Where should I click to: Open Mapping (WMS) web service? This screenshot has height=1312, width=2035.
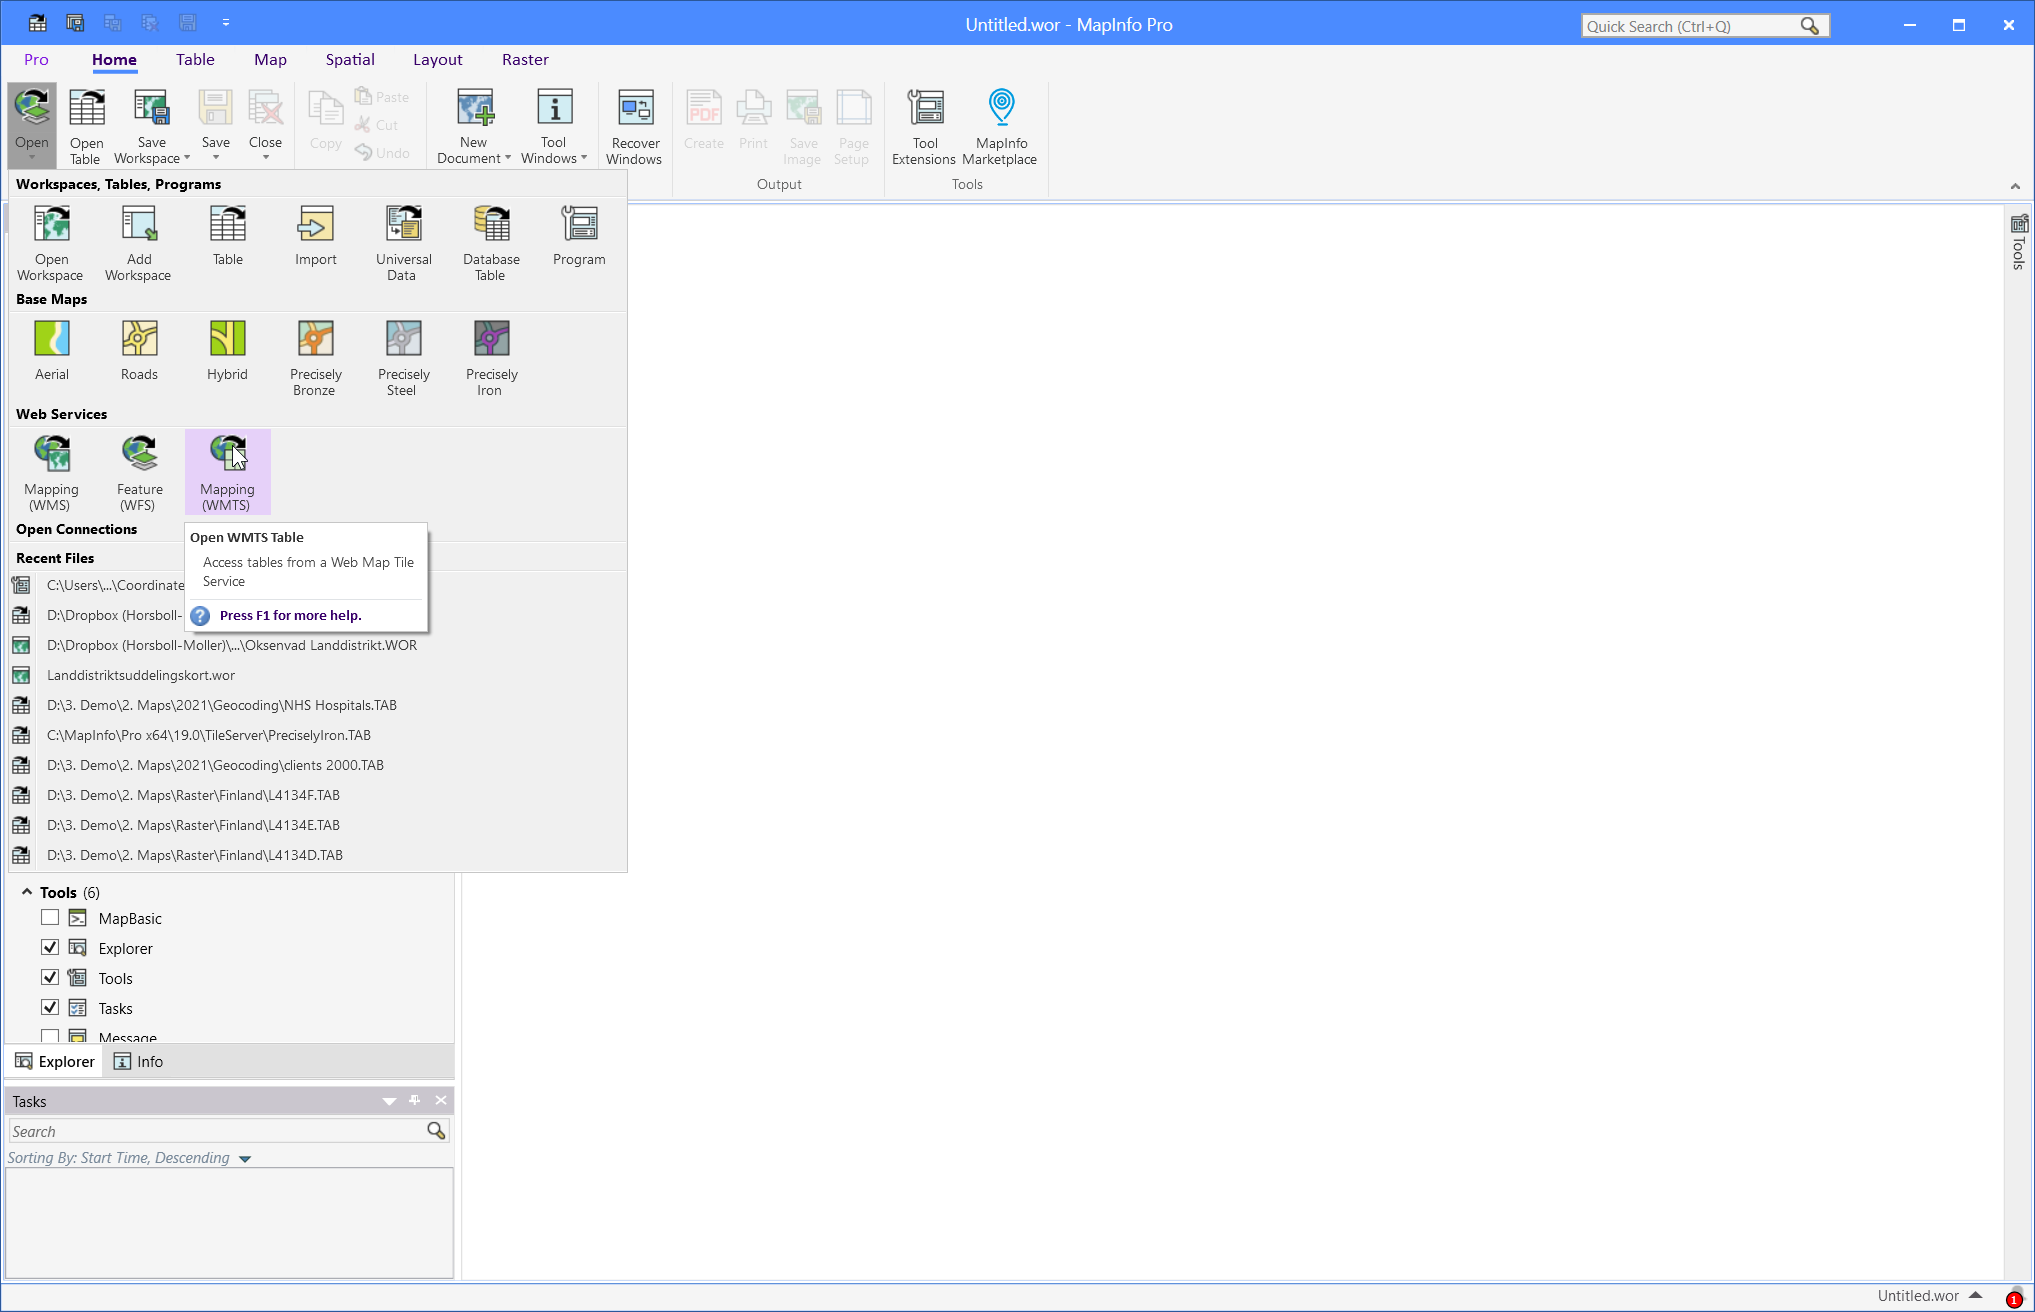pos(51,473)
